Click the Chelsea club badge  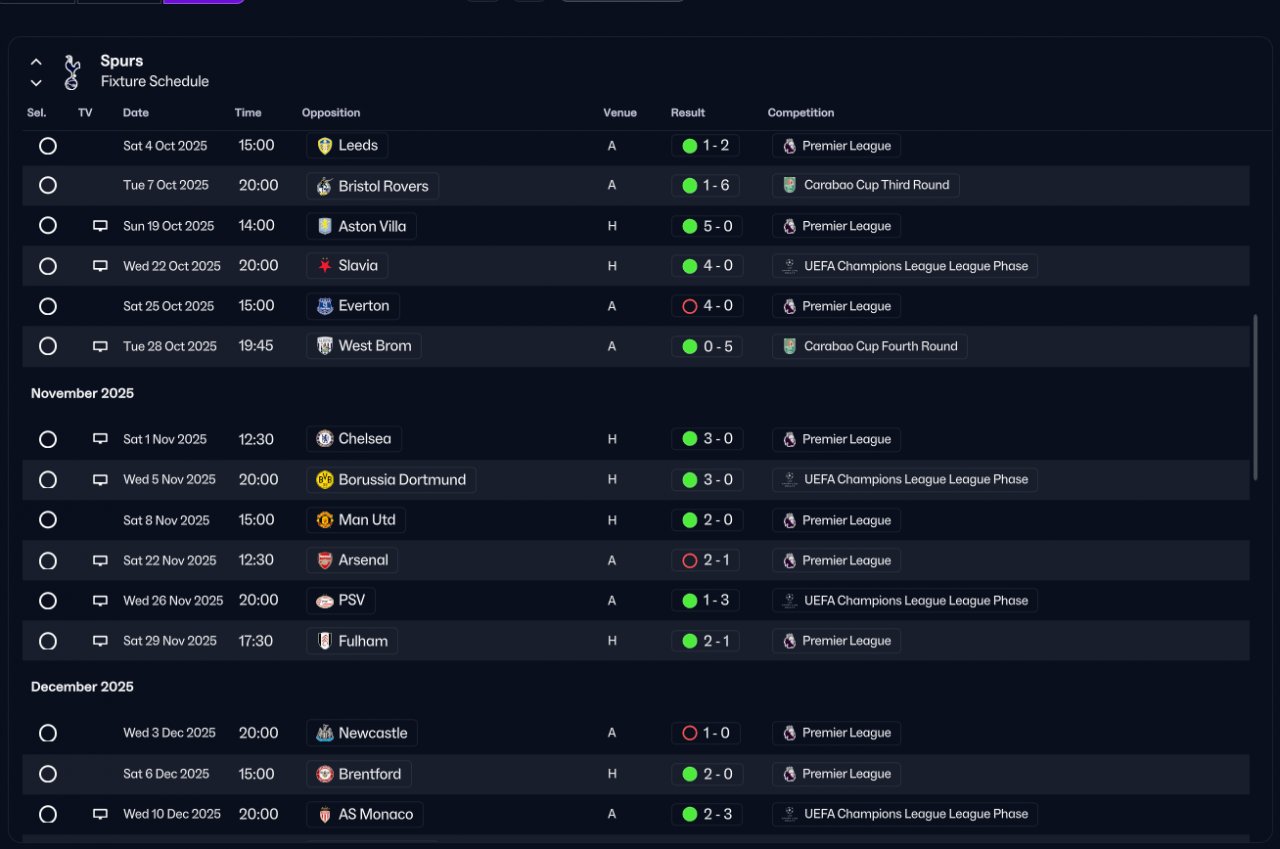pyautogui.click(x=324, y=439)
